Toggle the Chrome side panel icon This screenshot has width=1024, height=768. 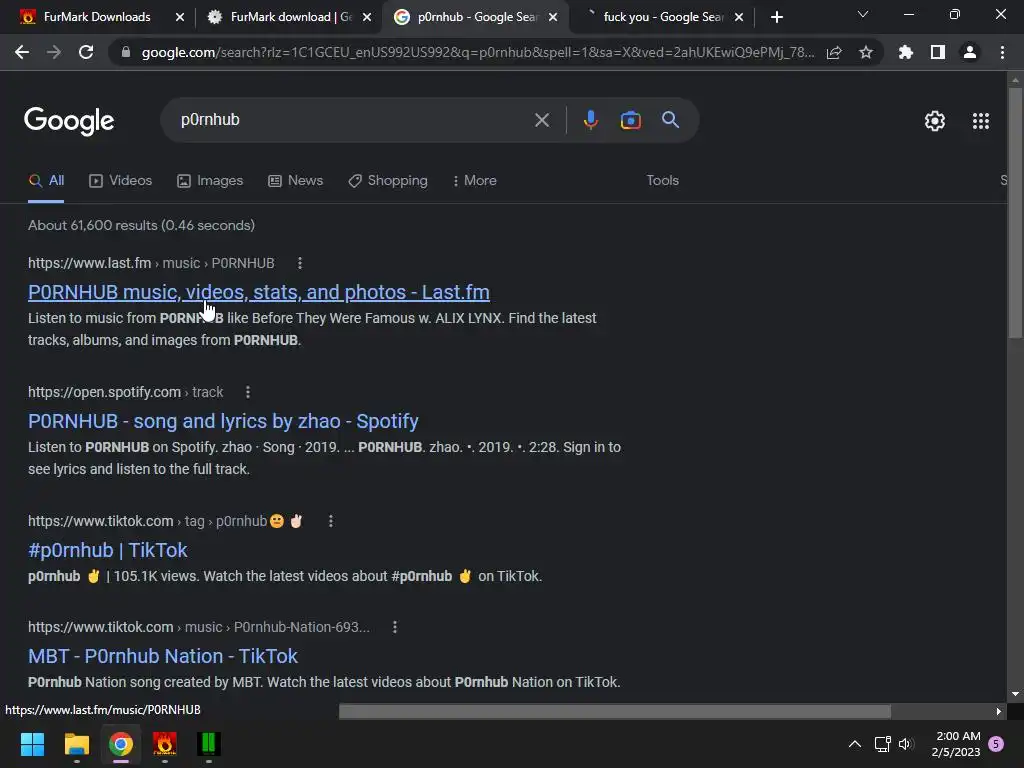click(938, 52)
